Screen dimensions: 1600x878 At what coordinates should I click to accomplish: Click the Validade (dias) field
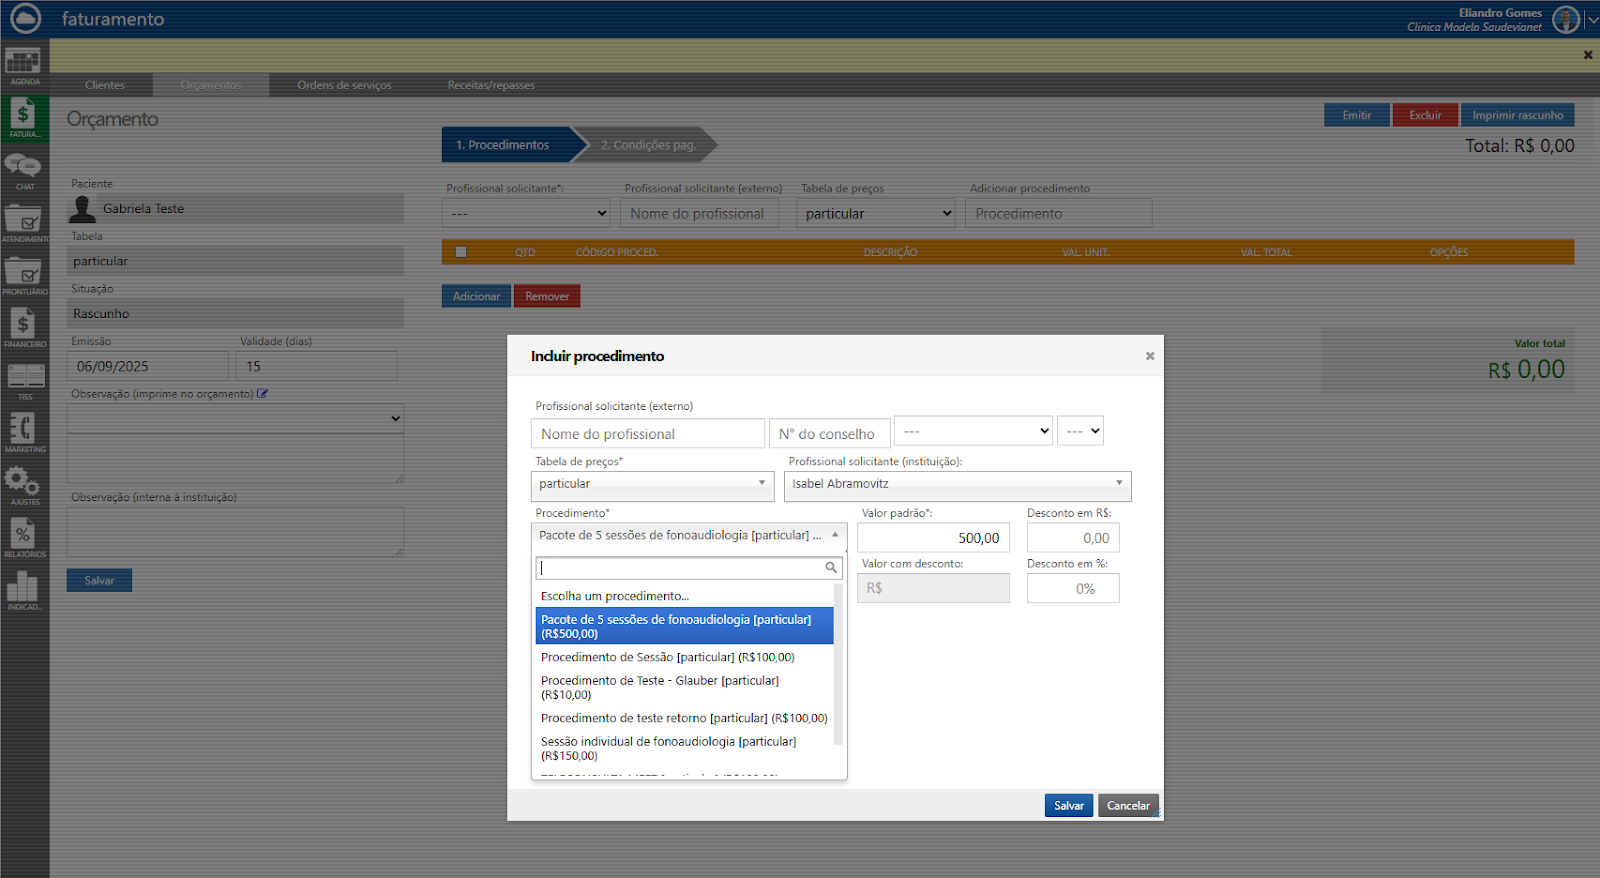click(317, 366)
